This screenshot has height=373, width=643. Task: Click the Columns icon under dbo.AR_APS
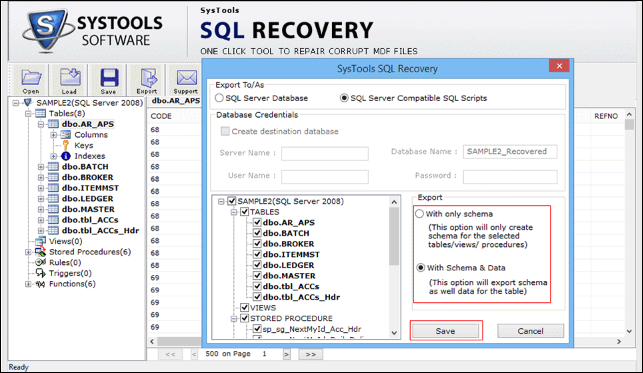66,134
